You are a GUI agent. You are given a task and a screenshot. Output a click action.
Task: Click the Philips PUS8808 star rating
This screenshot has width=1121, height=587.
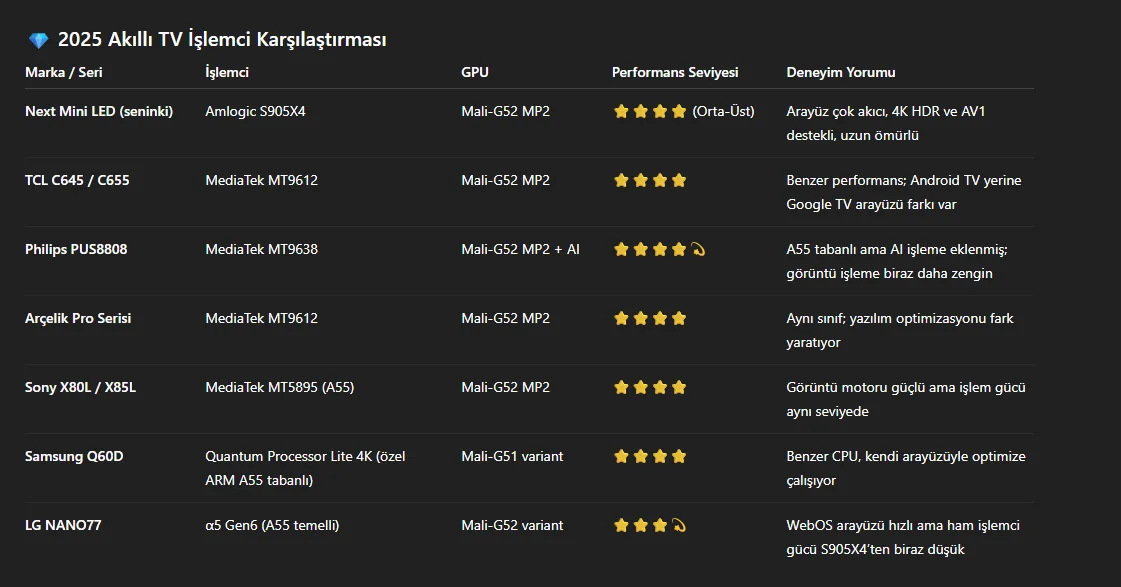pyautogui.click(x=659, y=249)
